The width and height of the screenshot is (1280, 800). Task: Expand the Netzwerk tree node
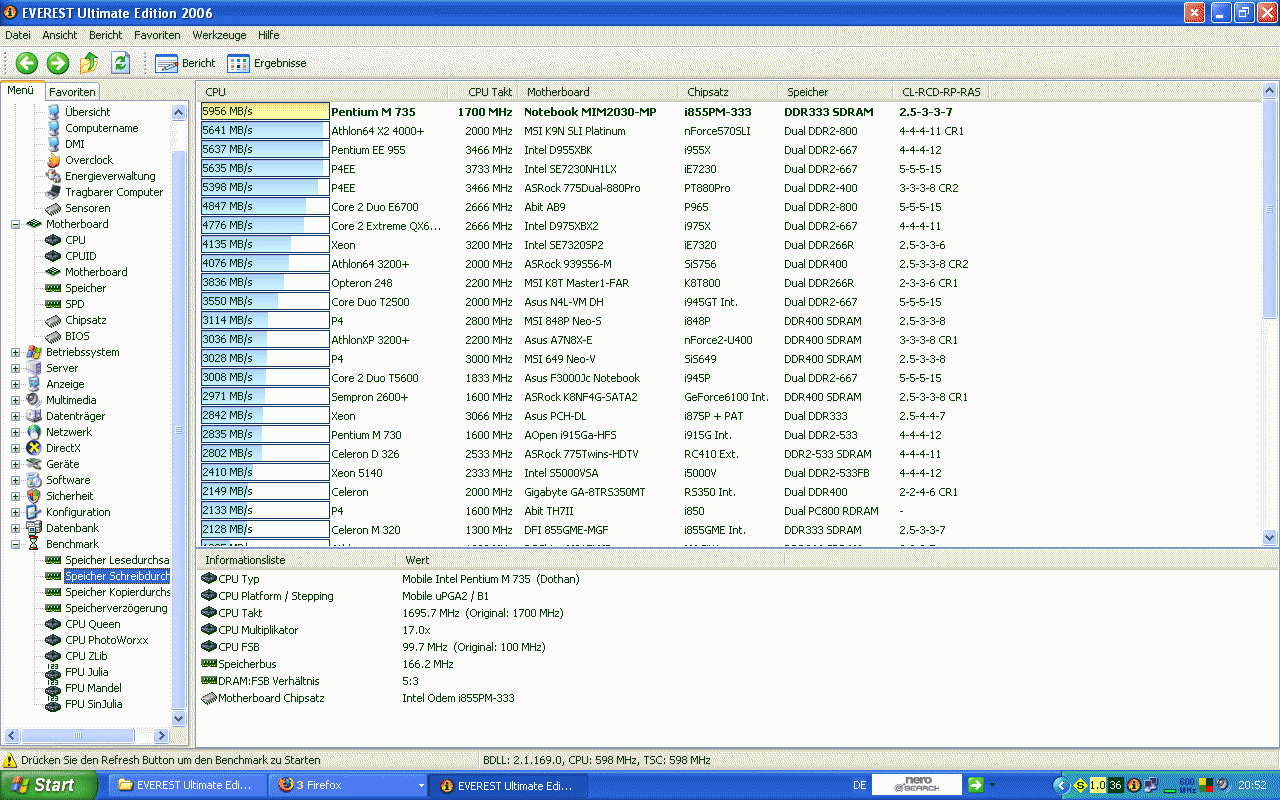point(15,432)
